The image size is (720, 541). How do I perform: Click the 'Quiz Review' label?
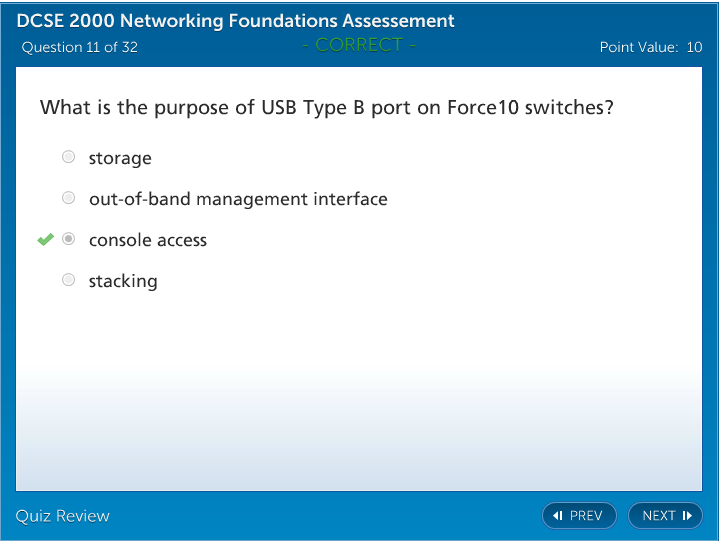(x=63, y=516)
